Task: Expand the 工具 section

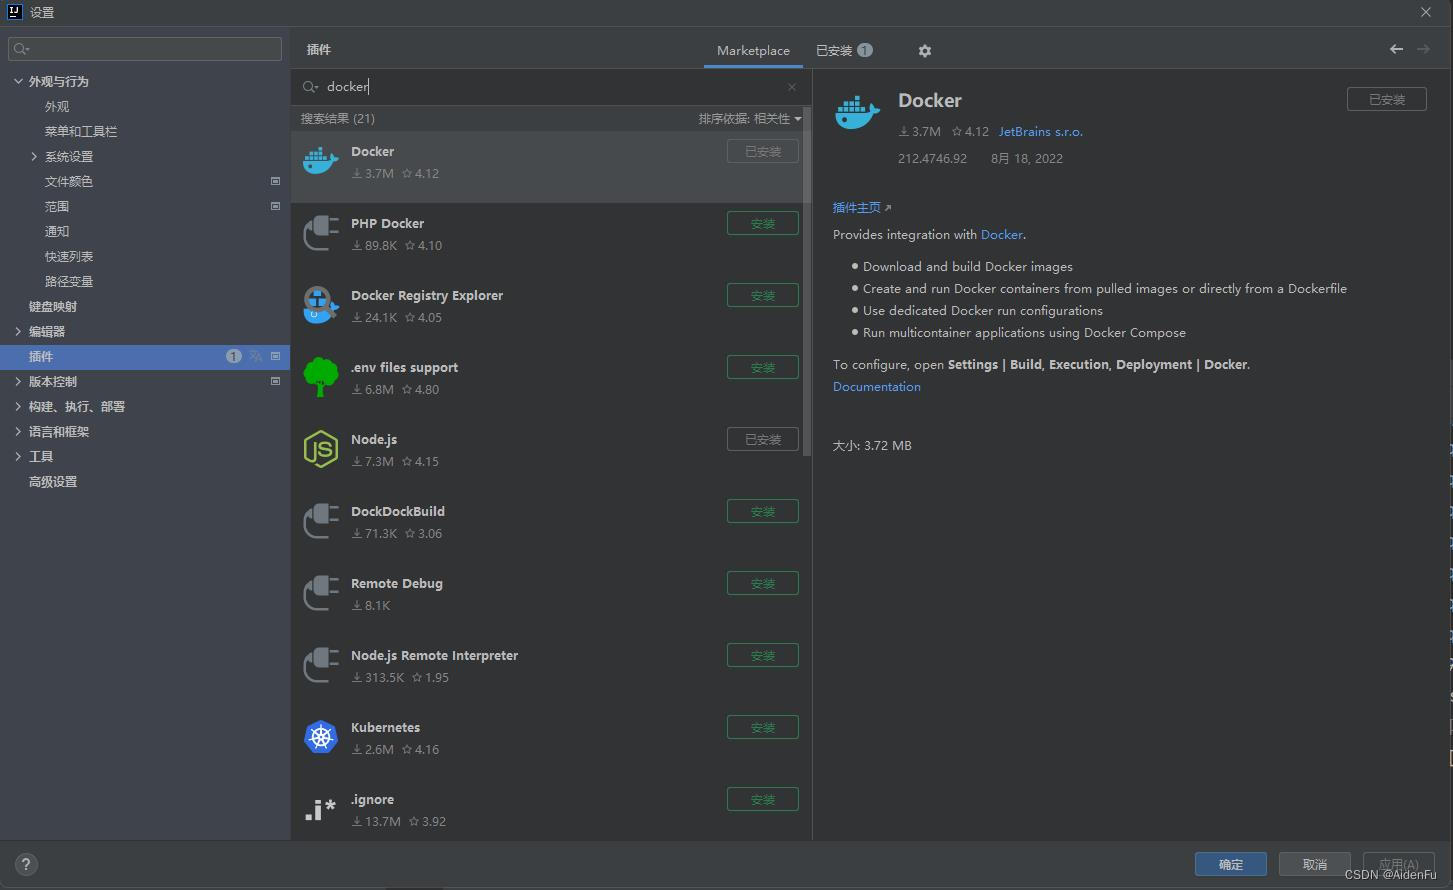Action: (18, 456)
